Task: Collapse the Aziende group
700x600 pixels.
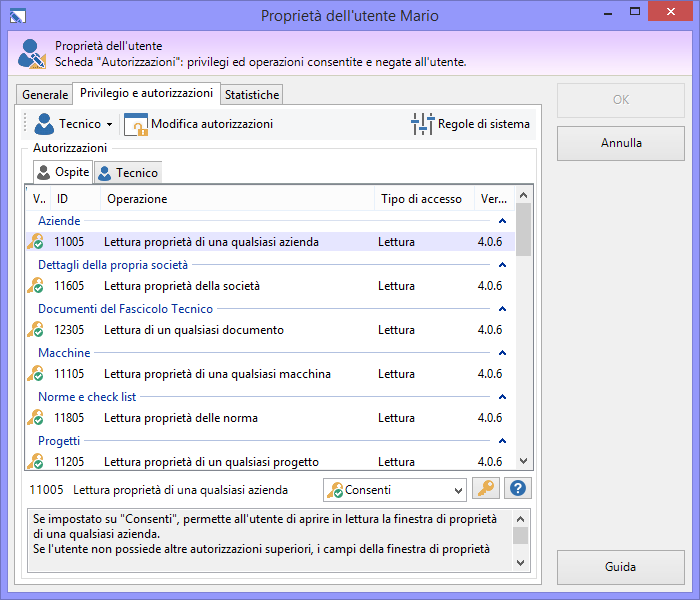Action: (503, 221)
